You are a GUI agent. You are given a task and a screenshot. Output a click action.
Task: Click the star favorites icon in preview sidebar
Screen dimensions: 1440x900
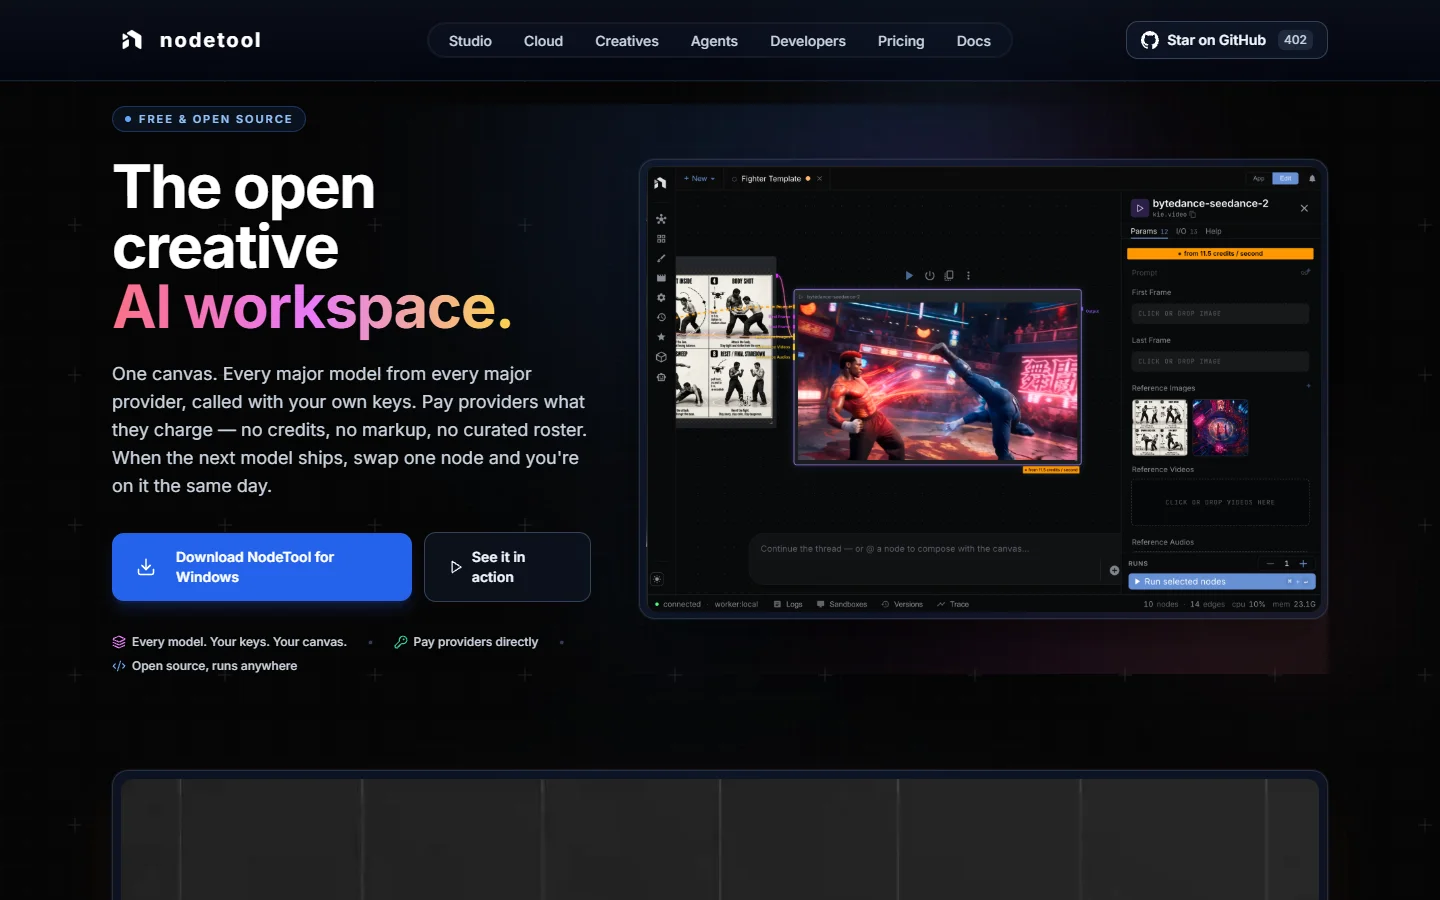coord(661,337)
